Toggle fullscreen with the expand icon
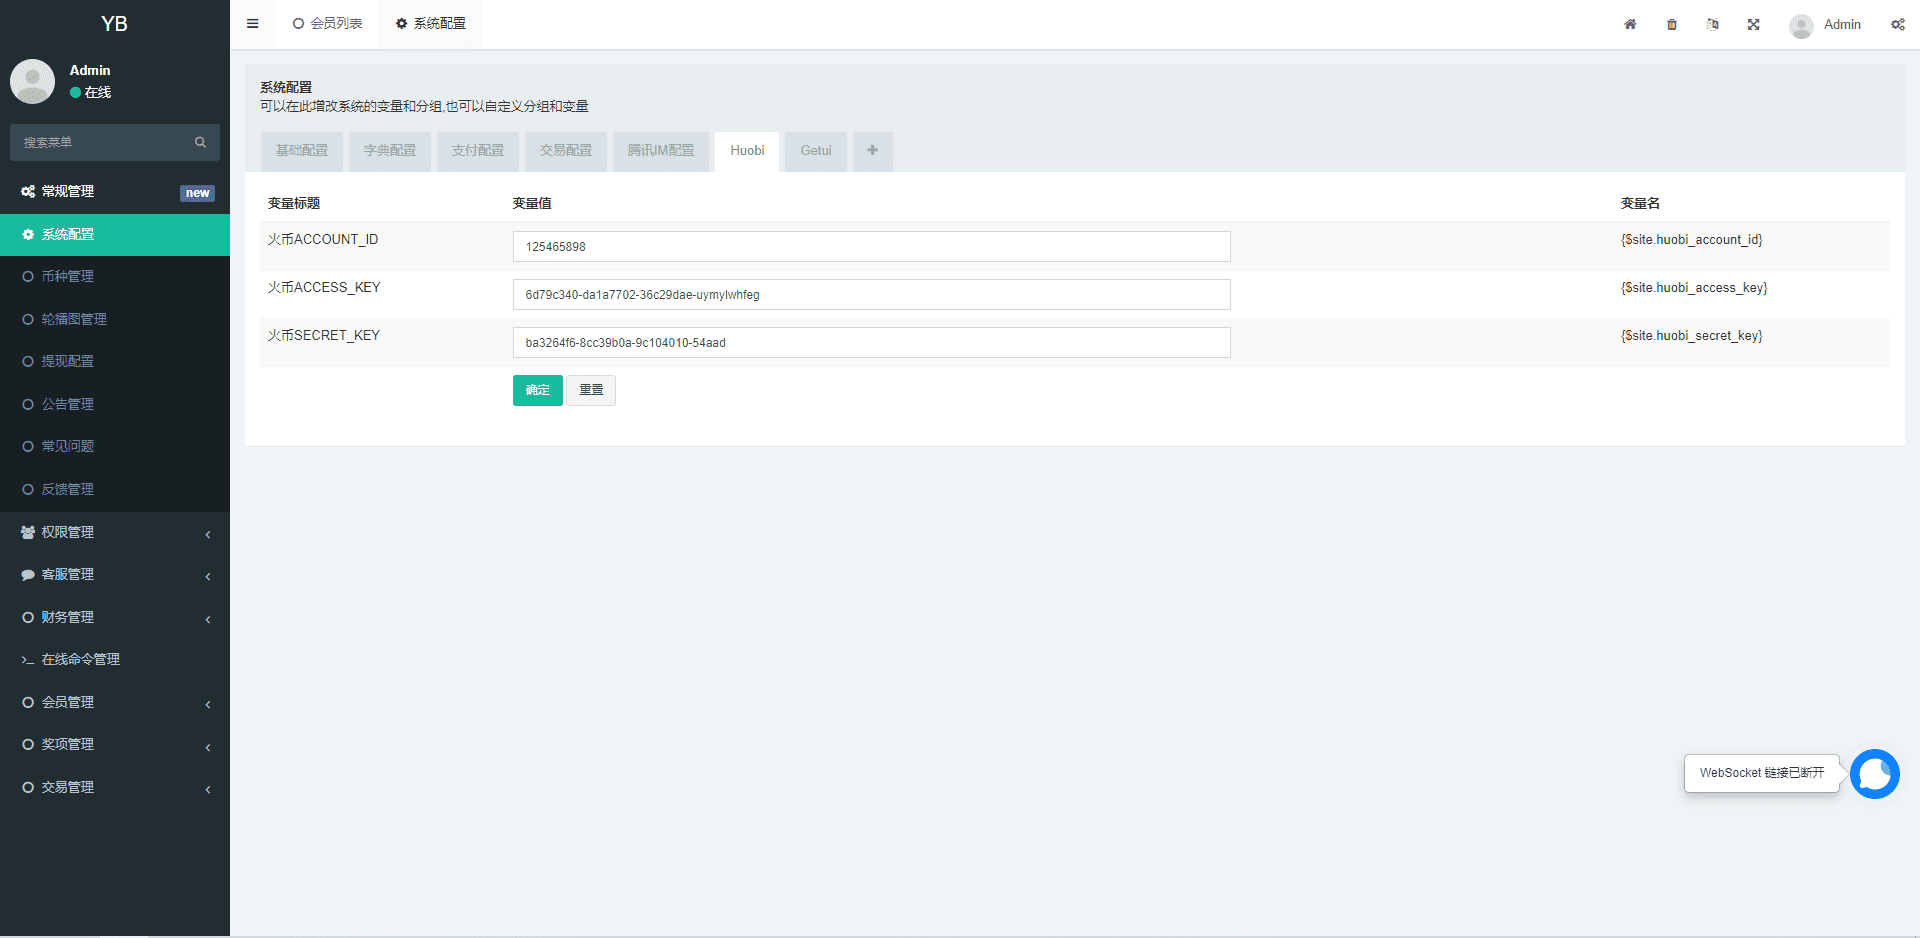The height and width of the screenshot is (938, 1920). 1754,24
